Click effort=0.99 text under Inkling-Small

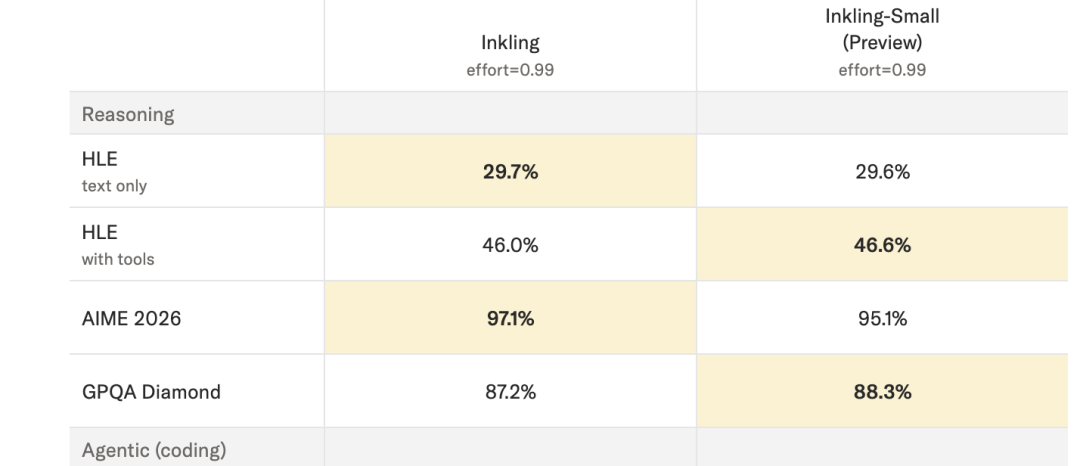882,70
